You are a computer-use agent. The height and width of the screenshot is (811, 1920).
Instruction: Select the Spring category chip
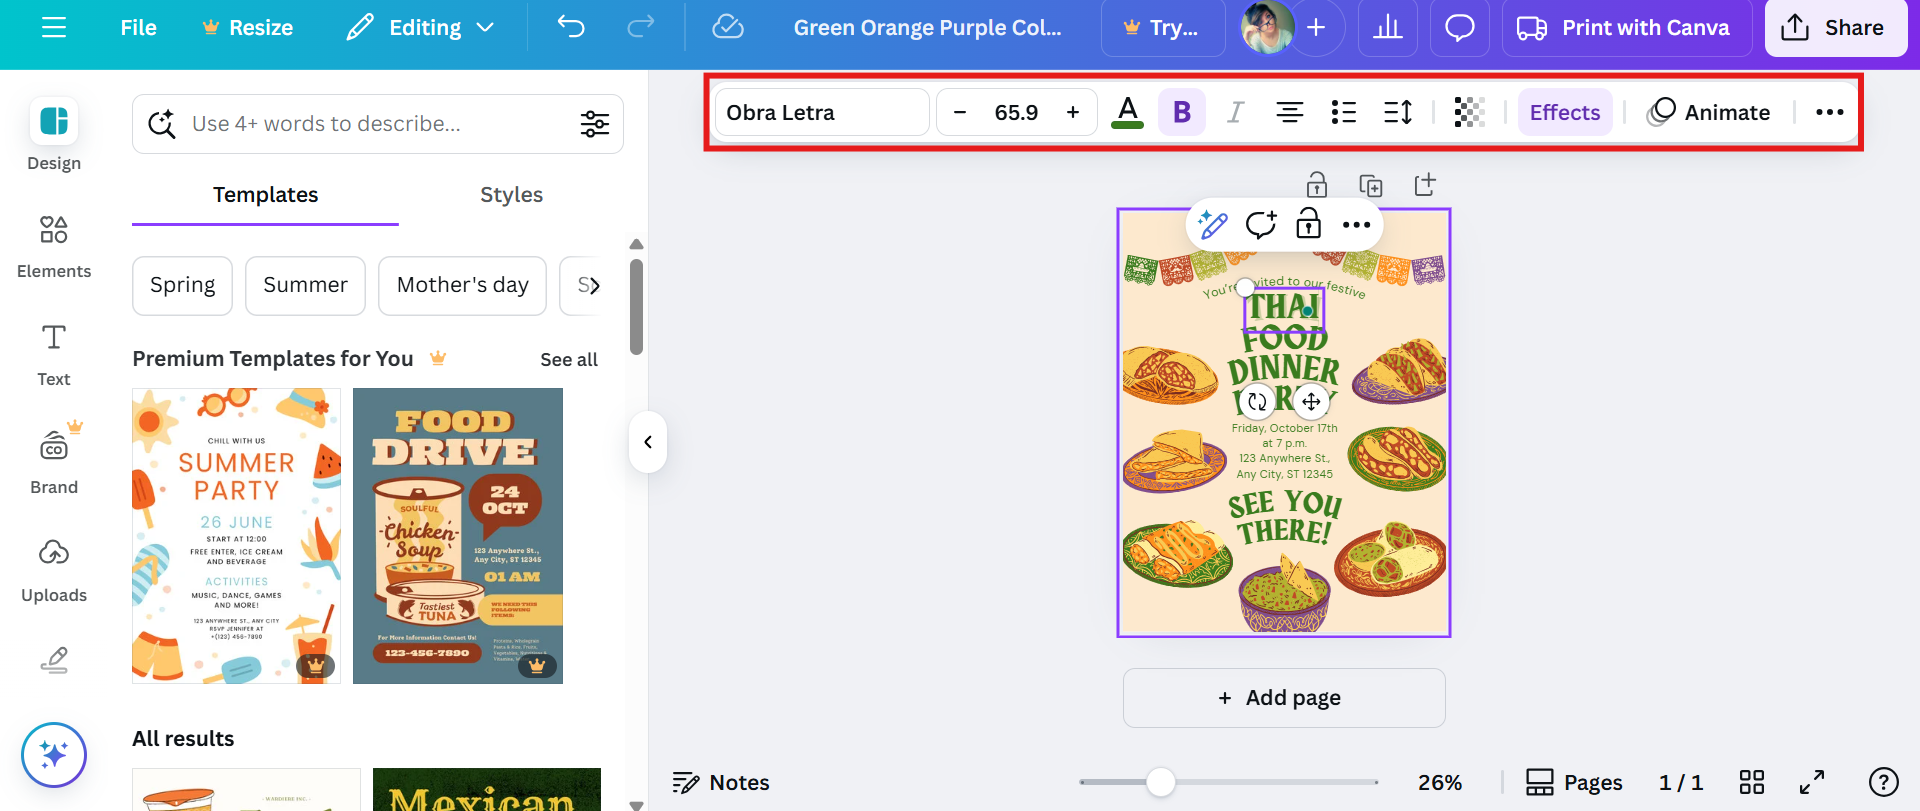(x=183, y=285)
